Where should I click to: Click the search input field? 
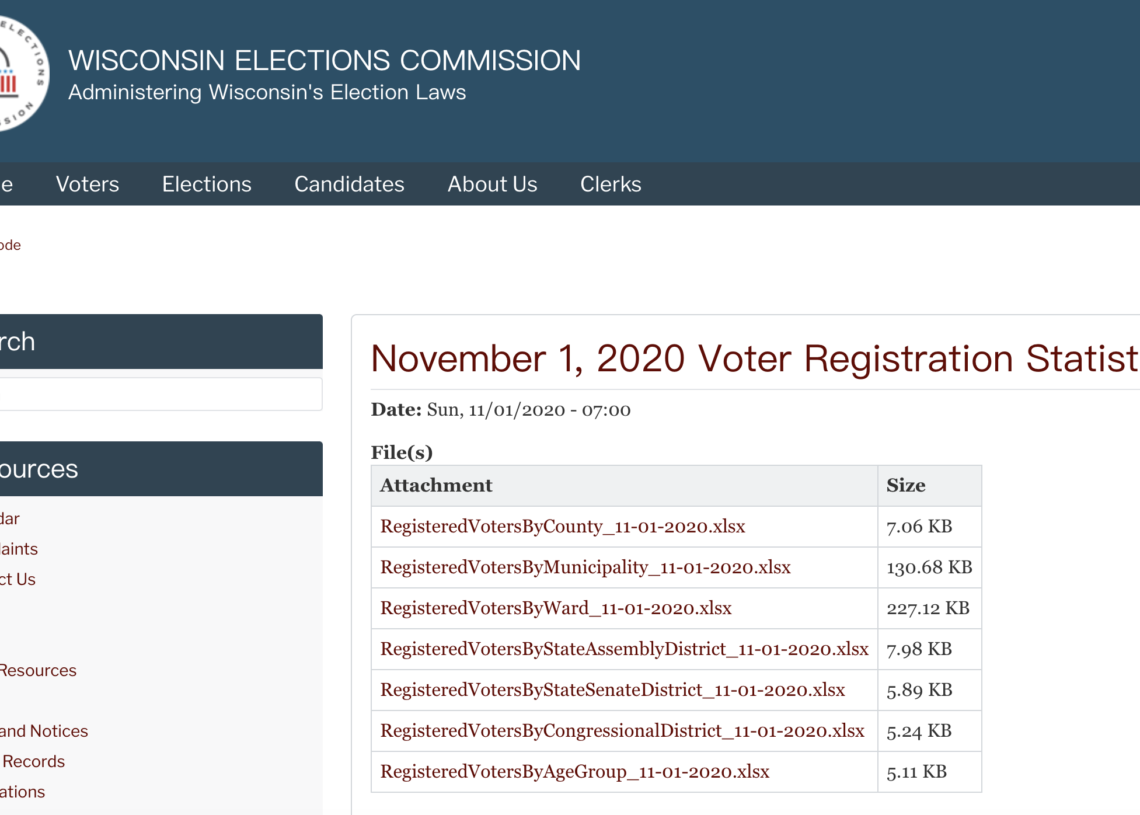tap(161, 394)
